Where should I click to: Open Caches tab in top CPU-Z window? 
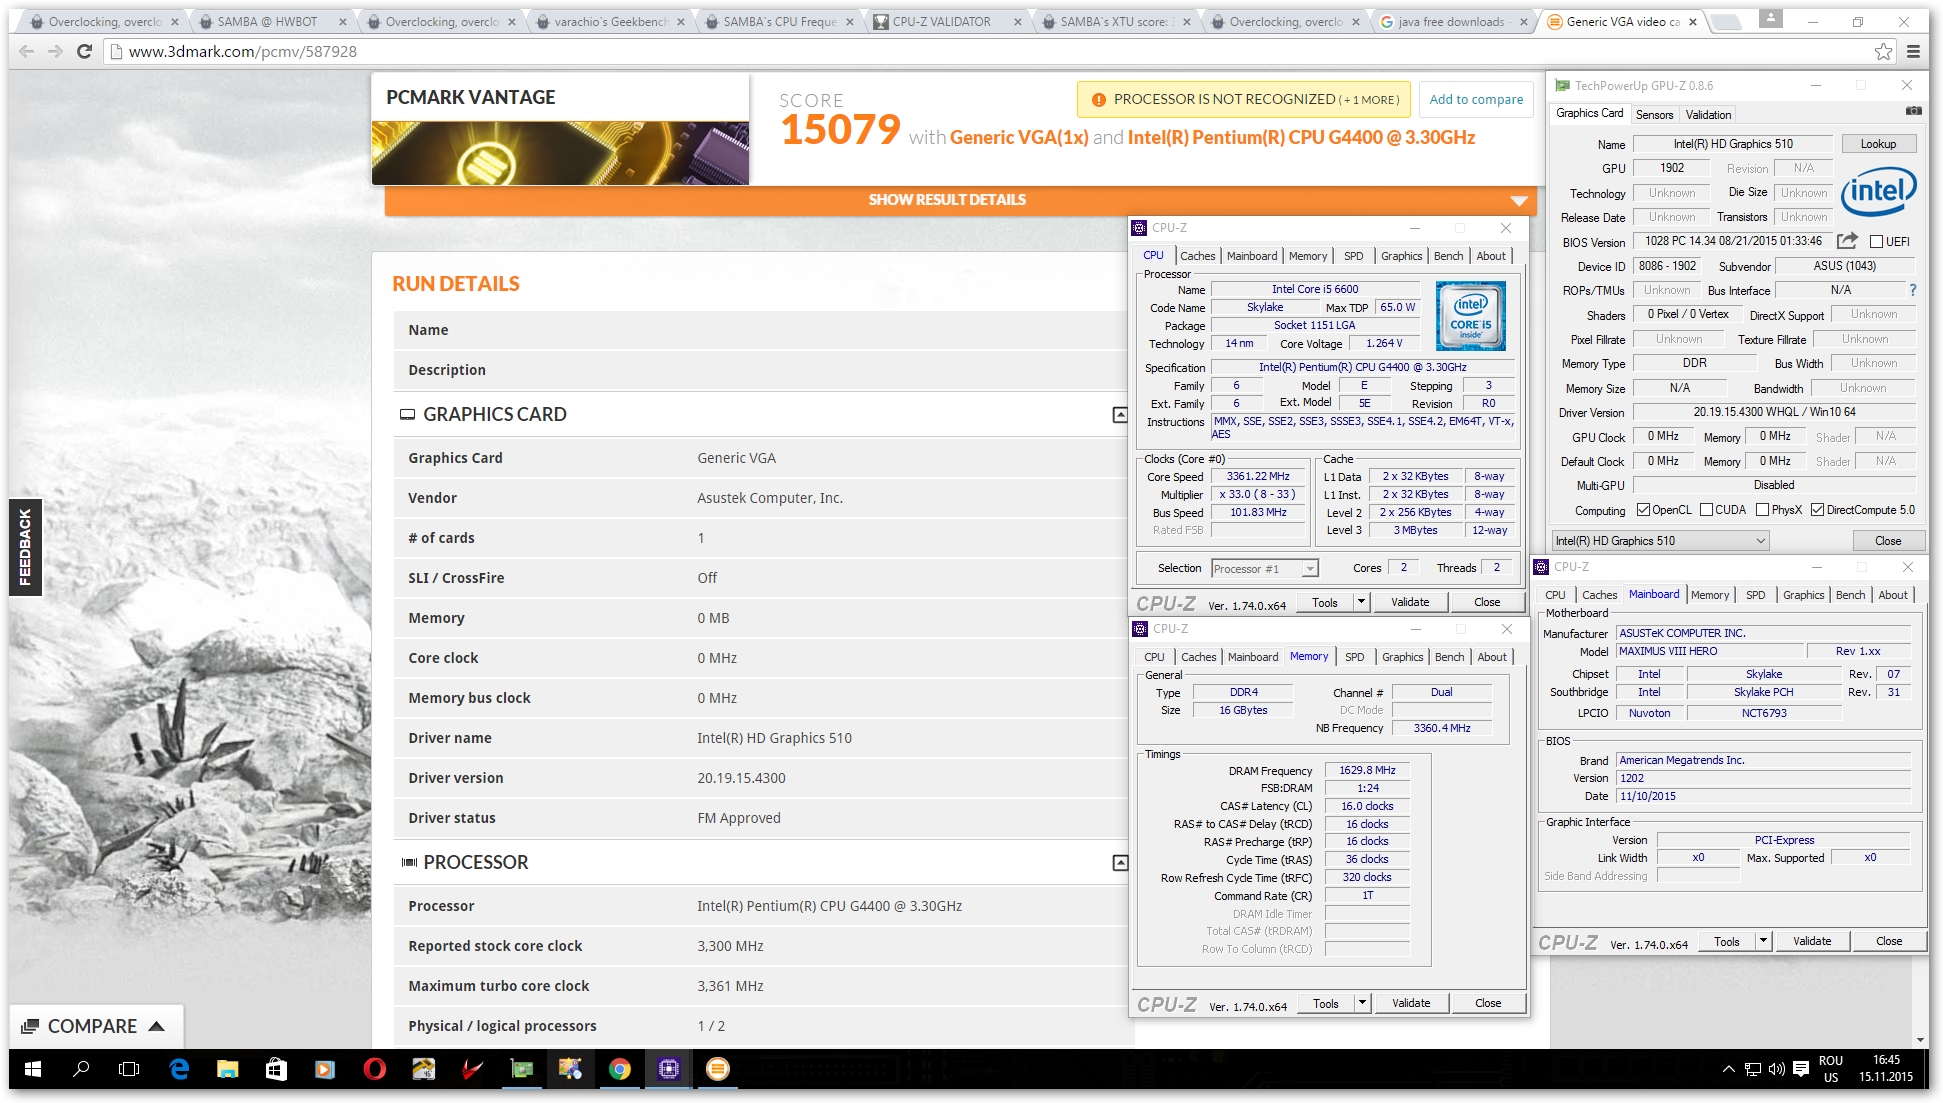(1197, 256)
